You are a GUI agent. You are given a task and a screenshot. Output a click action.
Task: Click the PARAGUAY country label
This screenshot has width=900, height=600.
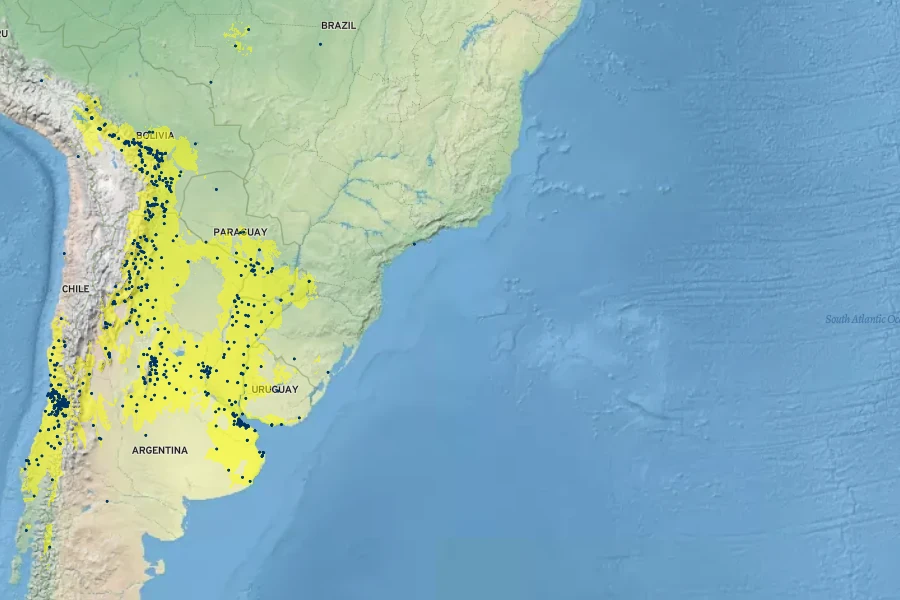[x=240, y=232]
